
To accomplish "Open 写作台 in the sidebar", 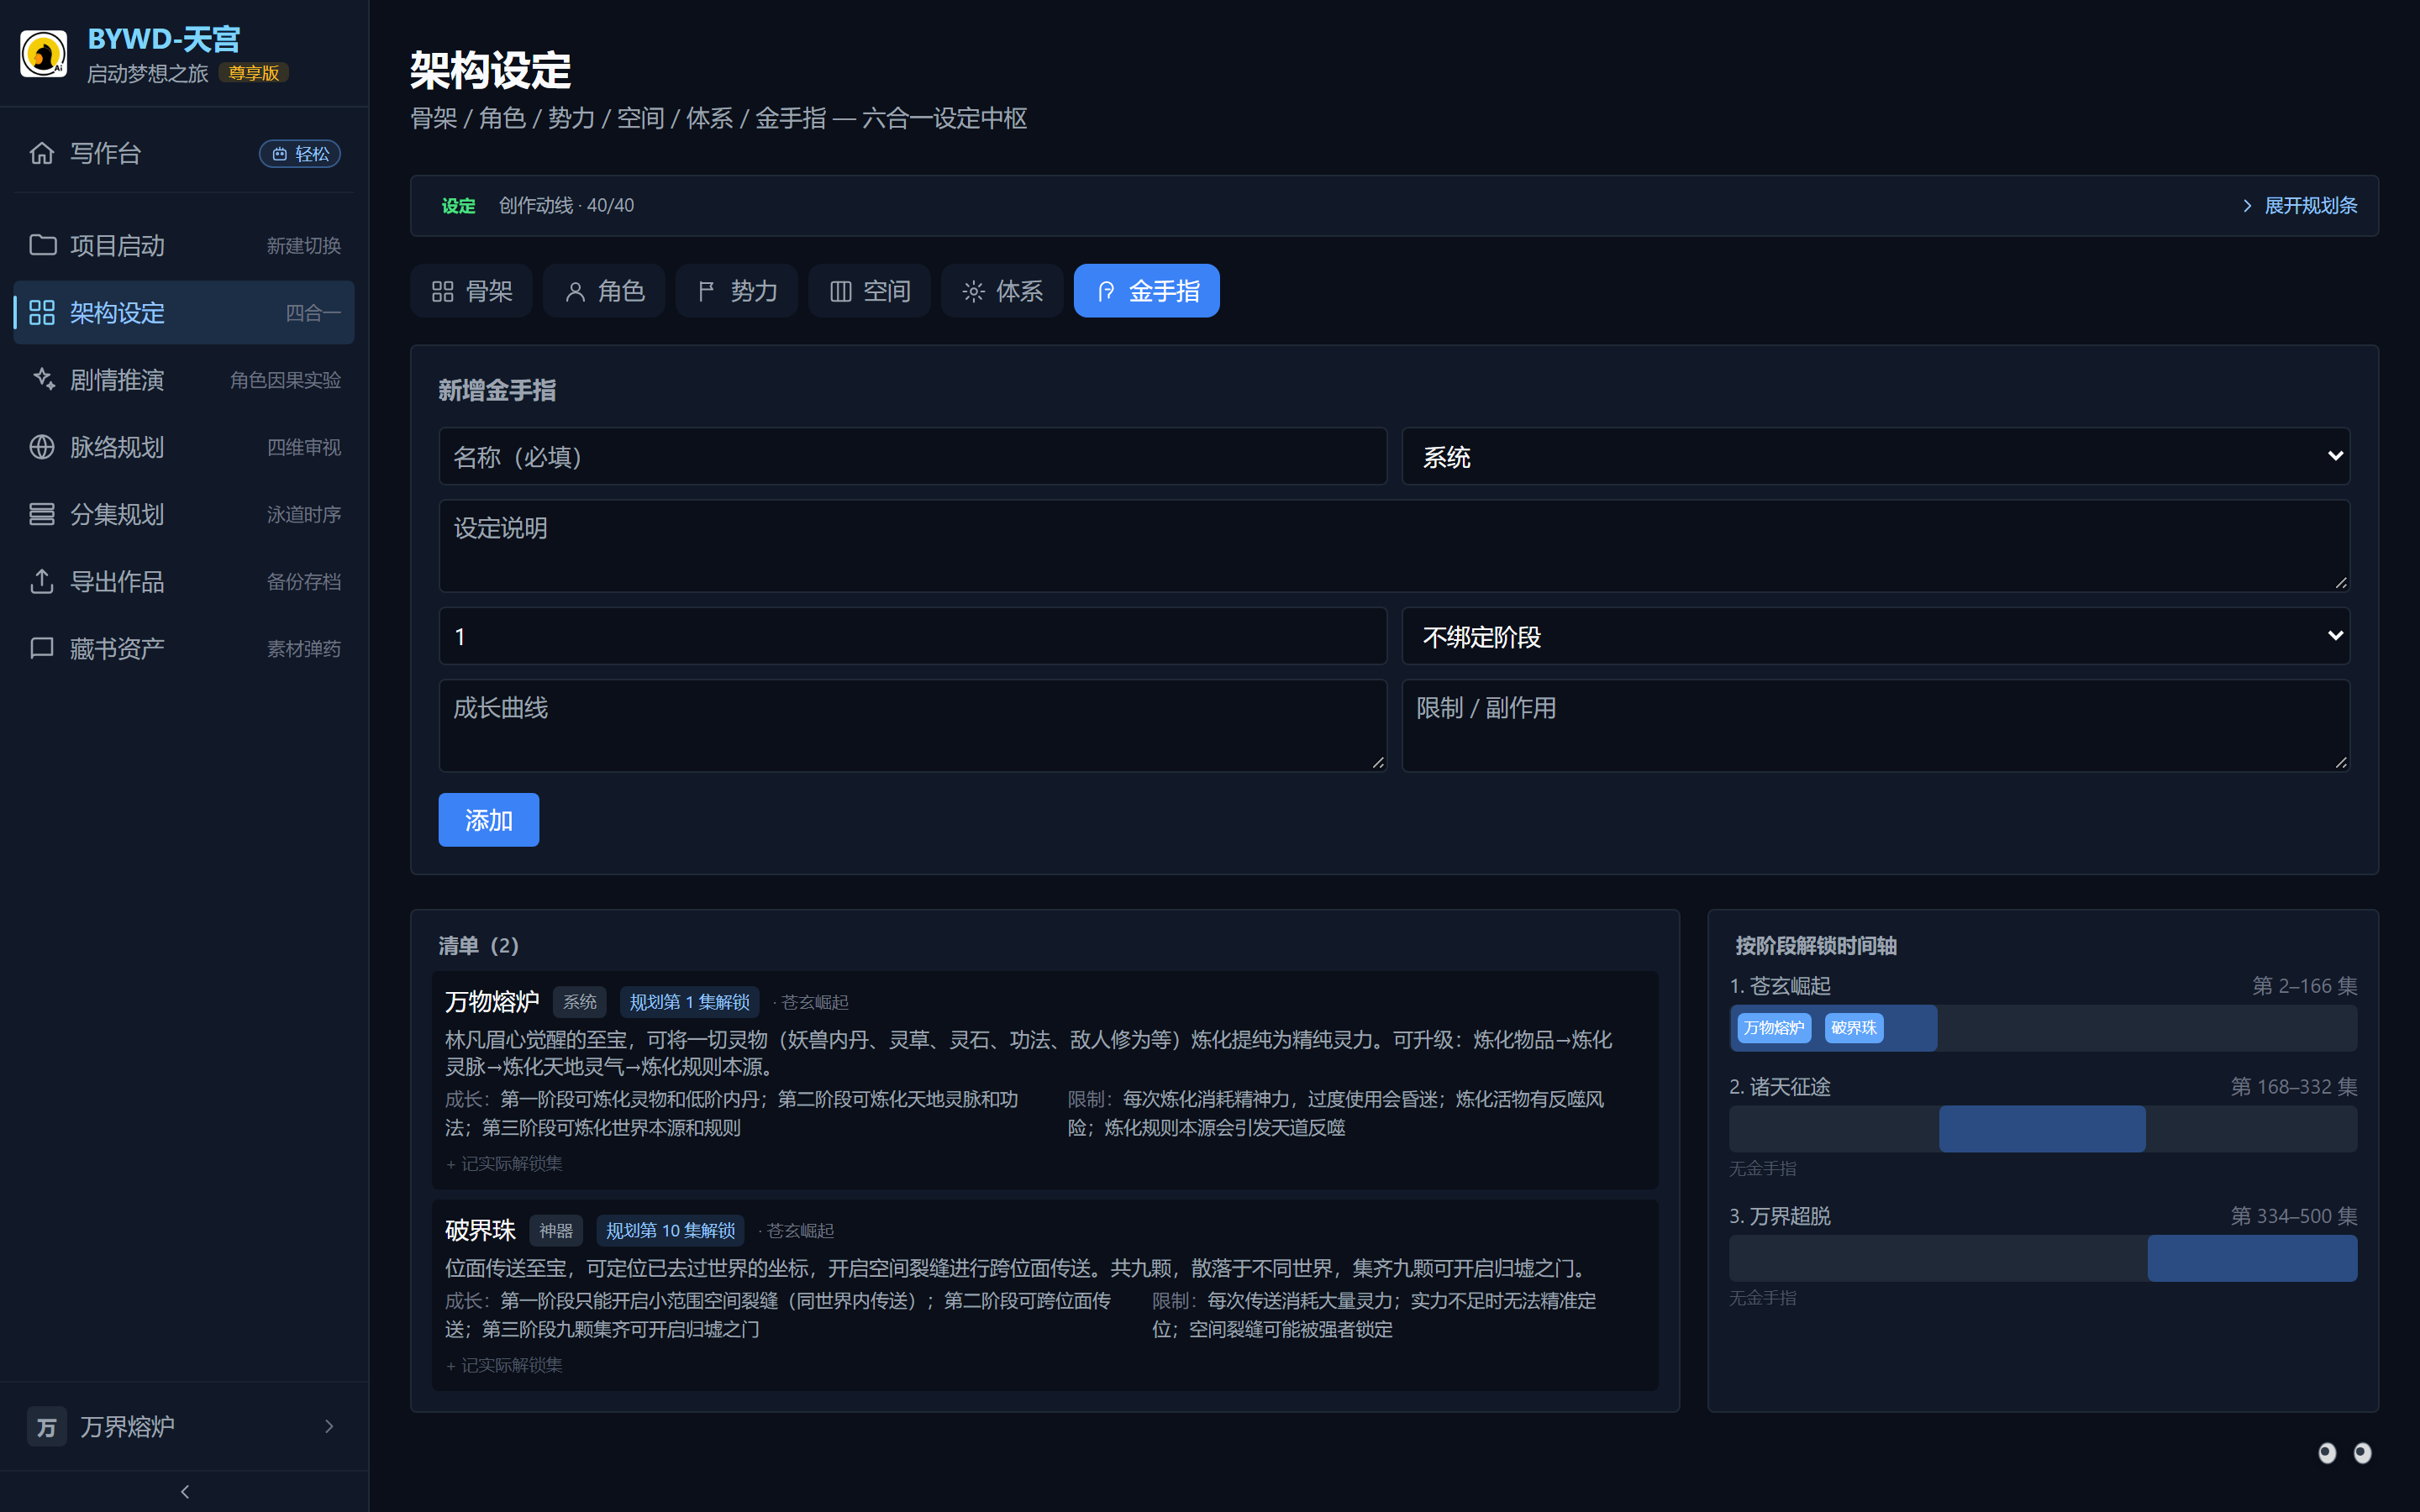I will click(x=184, y=153).
